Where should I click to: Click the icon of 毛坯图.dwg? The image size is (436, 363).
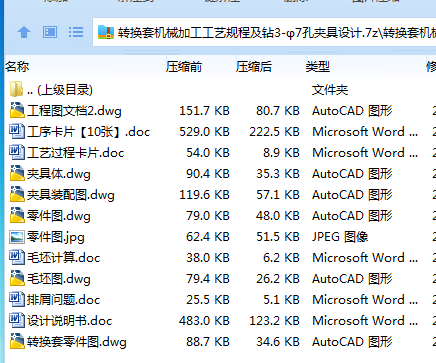[17, 278]
